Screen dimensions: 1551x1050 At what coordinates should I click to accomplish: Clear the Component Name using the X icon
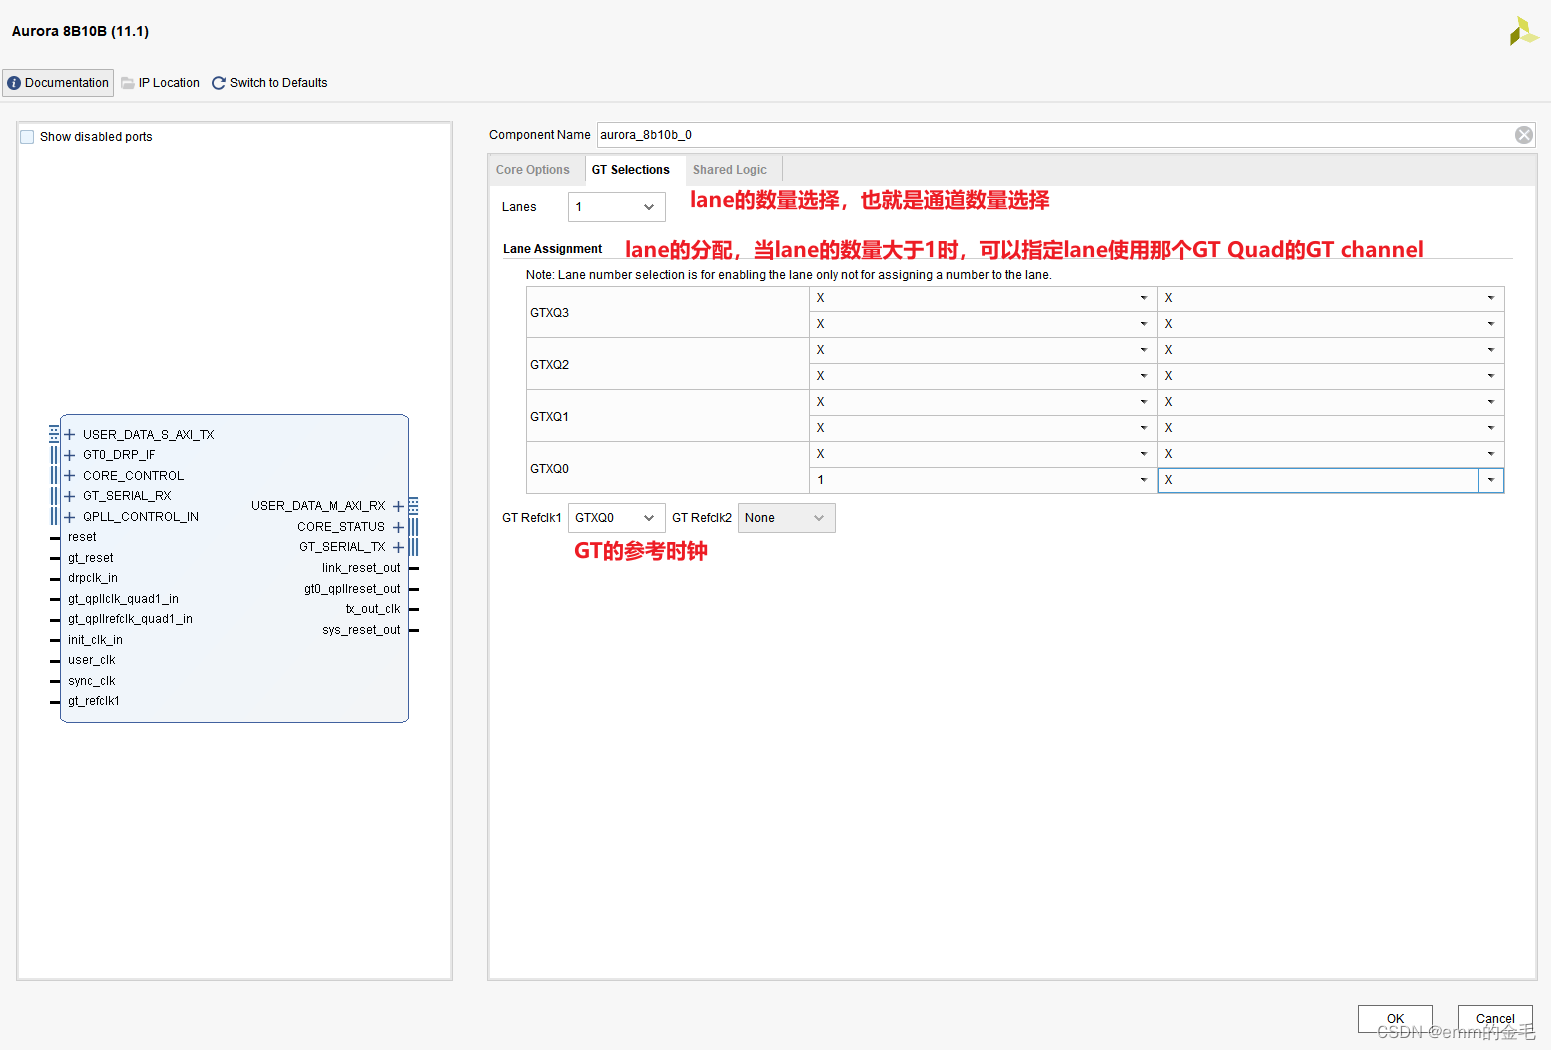pos(1523,134)
